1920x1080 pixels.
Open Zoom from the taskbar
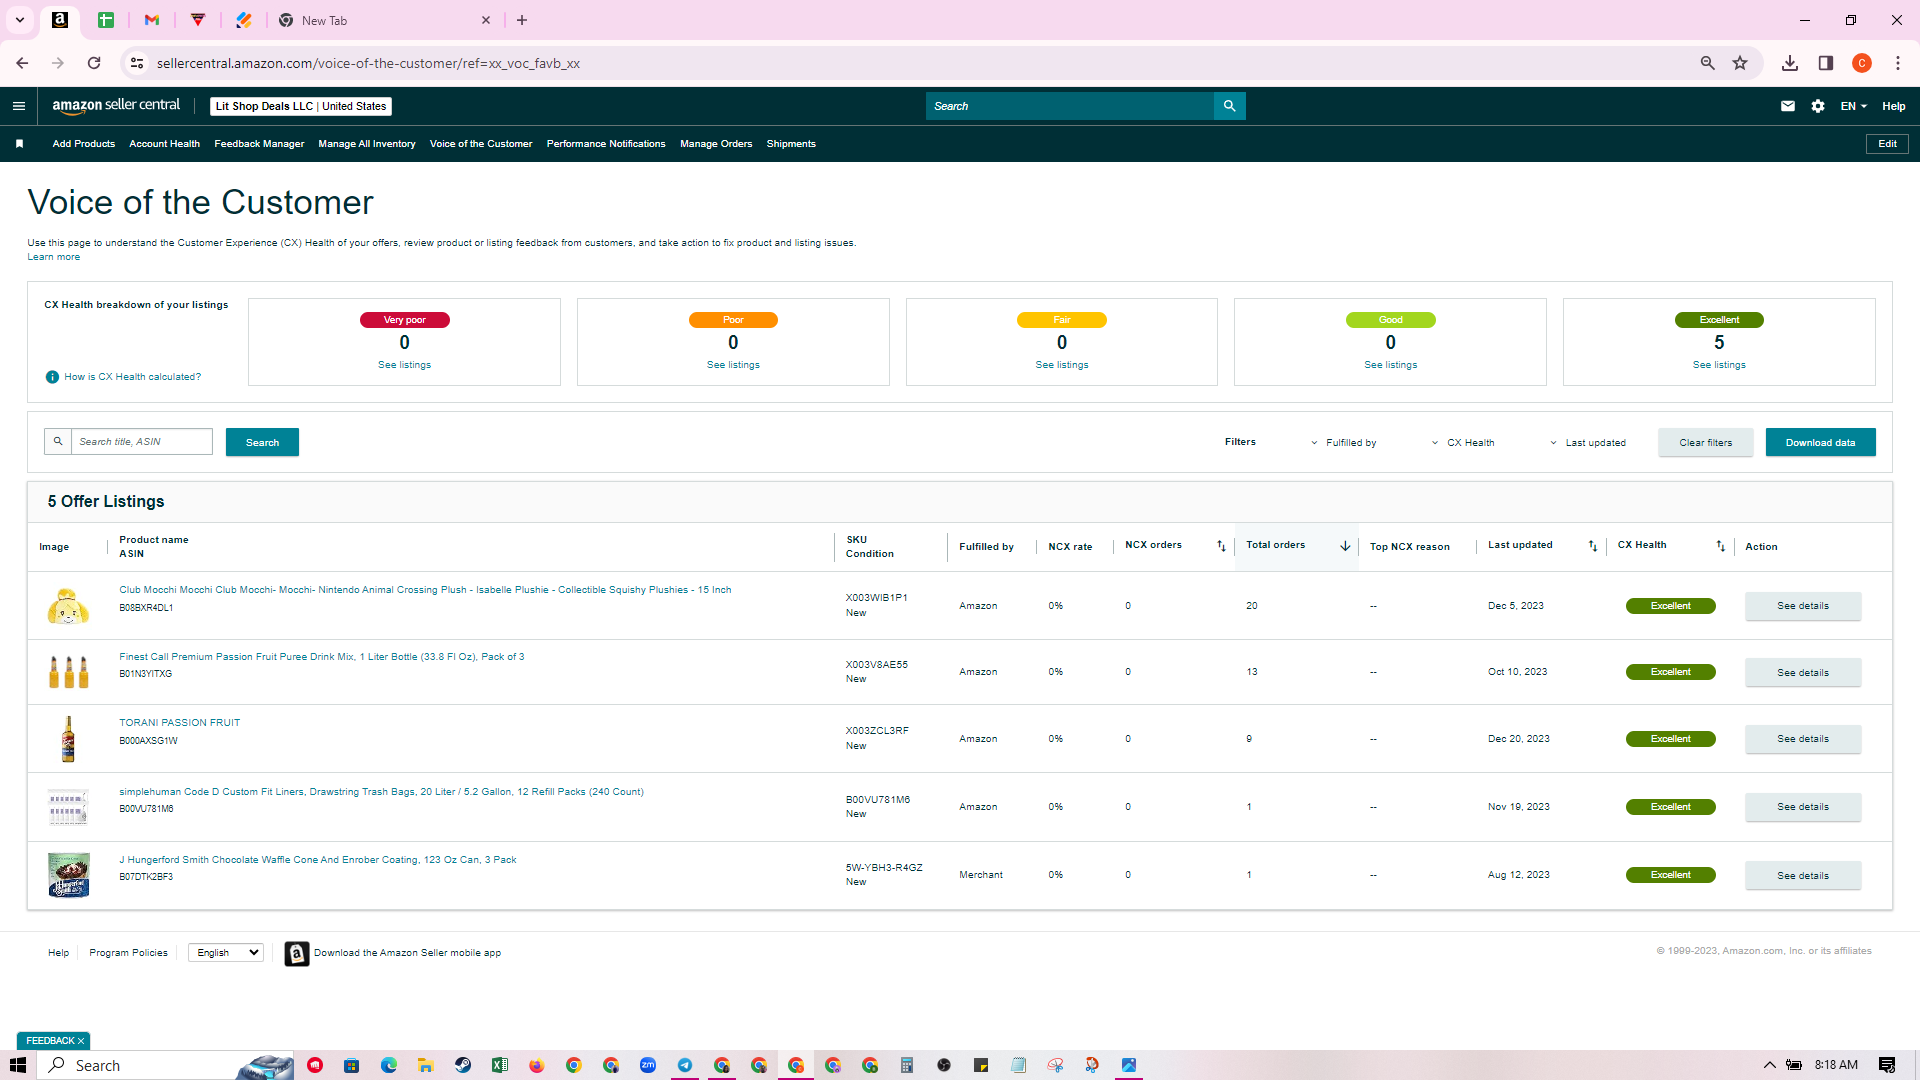648,1065
